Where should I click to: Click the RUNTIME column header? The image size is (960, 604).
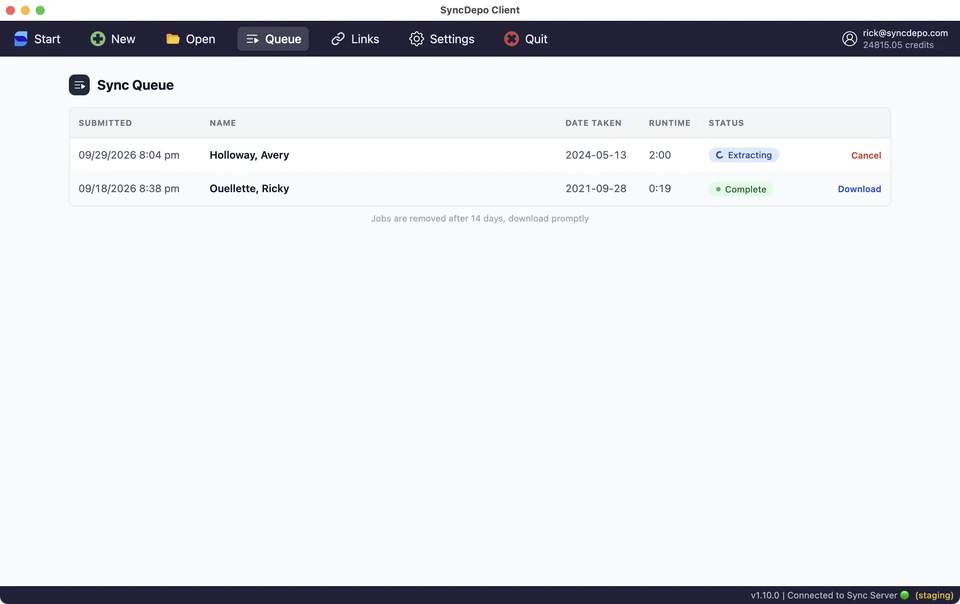pyautogui.click(x=669, y=123)
